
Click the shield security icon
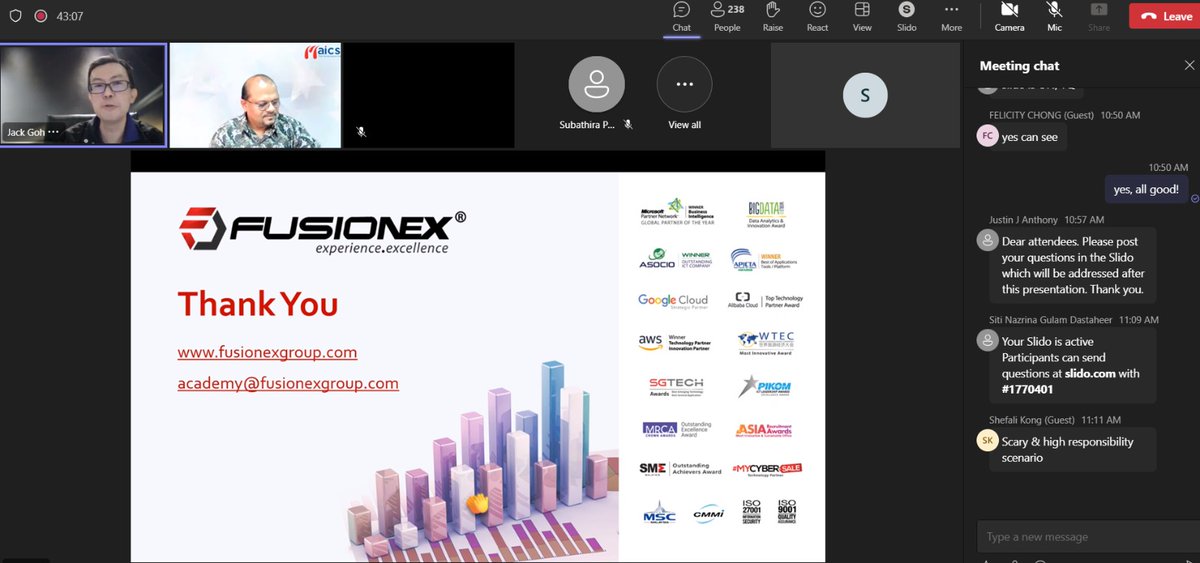click(x=15, y=16)
